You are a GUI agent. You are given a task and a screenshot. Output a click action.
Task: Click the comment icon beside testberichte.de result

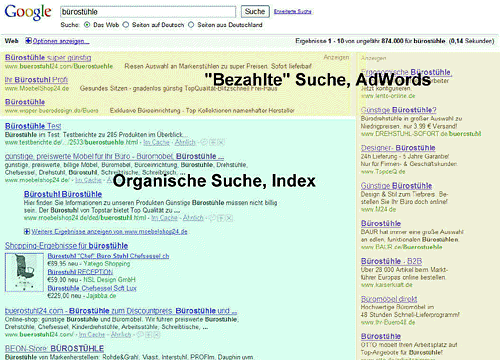(204, 142)
